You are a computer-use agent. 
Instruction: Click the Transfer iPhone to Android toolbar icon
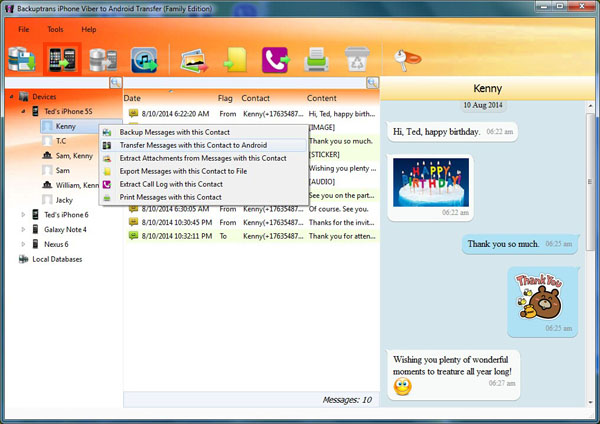click(62, 59)
